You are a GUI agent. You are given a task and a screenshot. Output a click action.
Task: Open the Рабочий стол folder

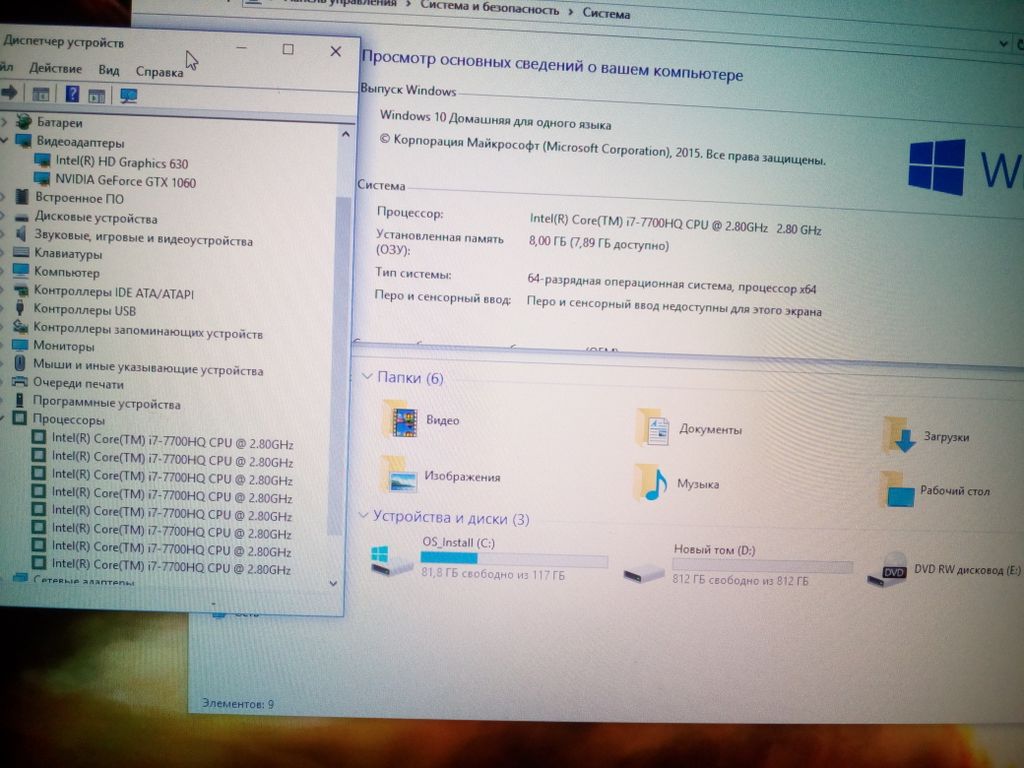click(898, 491)
